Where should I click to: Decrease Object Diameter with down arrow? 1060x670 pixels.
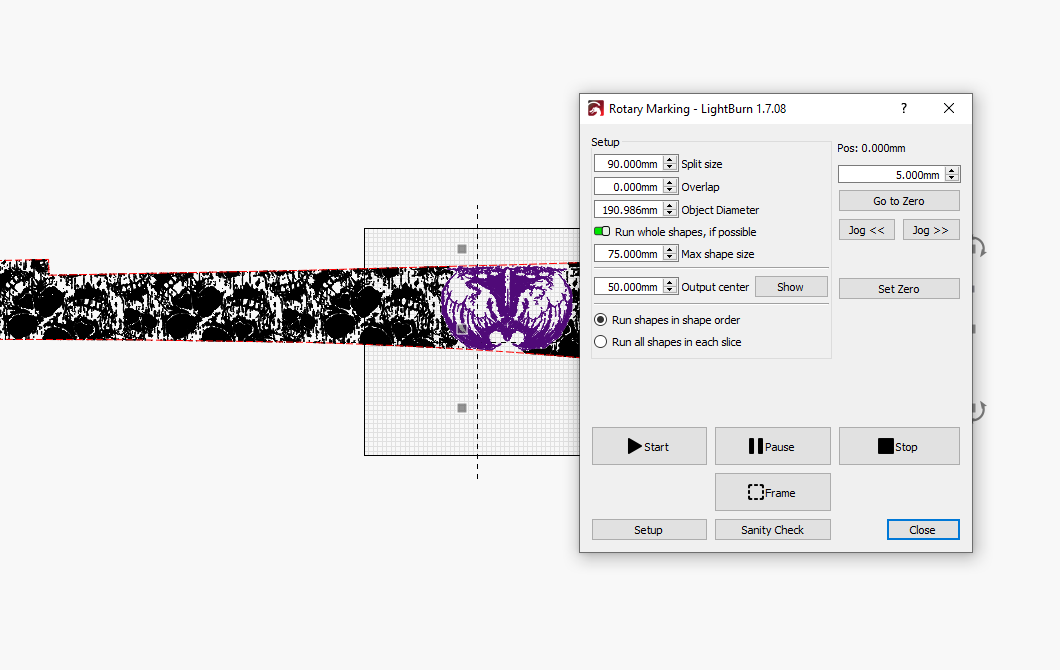point(670,214)
